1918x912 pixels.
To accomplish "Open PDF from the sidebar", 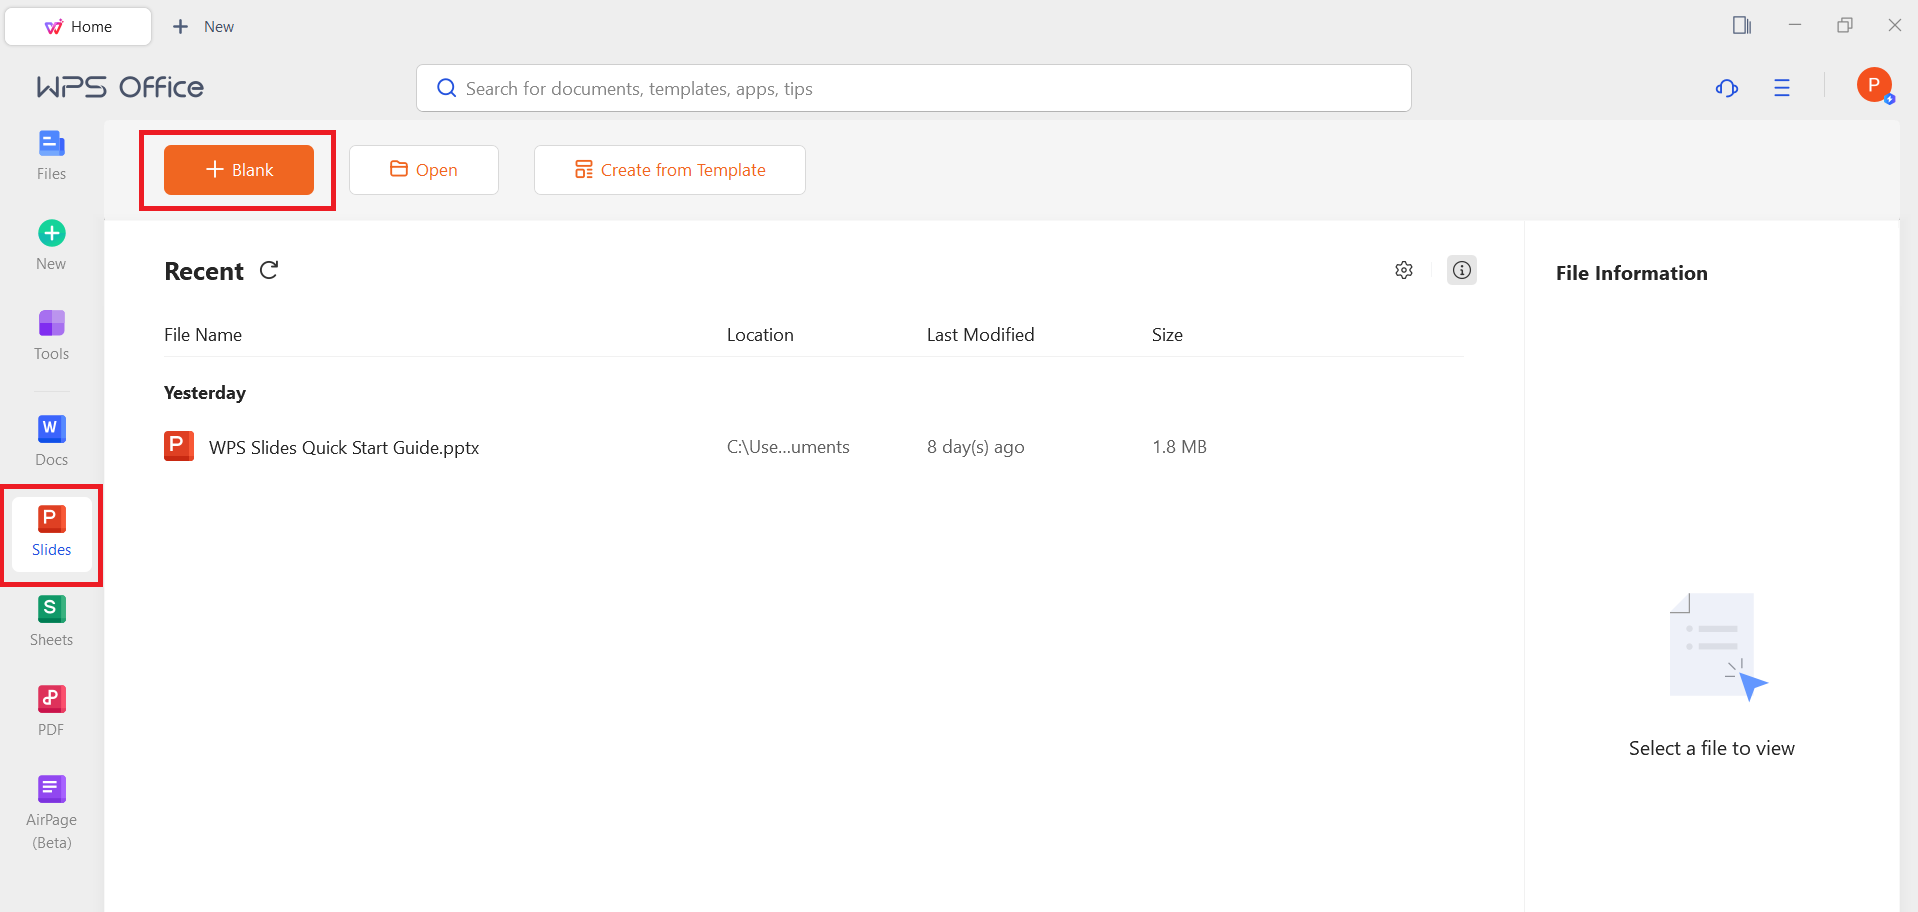I will click(x=51, y=712).
